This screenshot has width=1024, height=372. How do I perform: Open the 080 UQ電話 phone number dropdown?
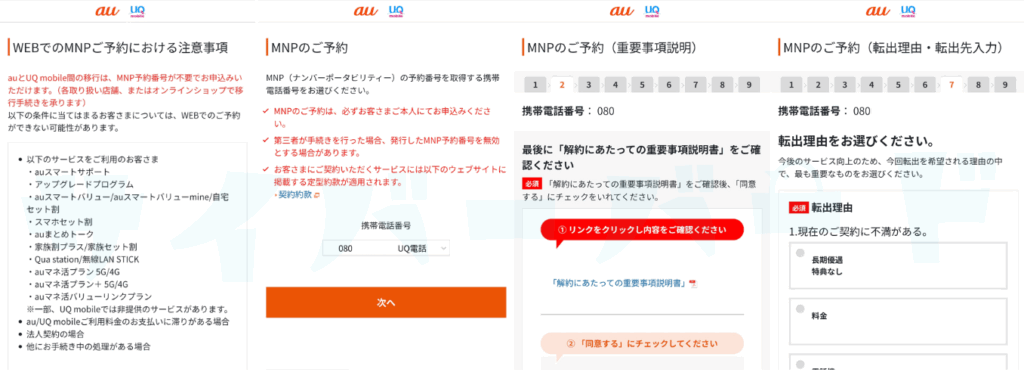click(386, 248)
